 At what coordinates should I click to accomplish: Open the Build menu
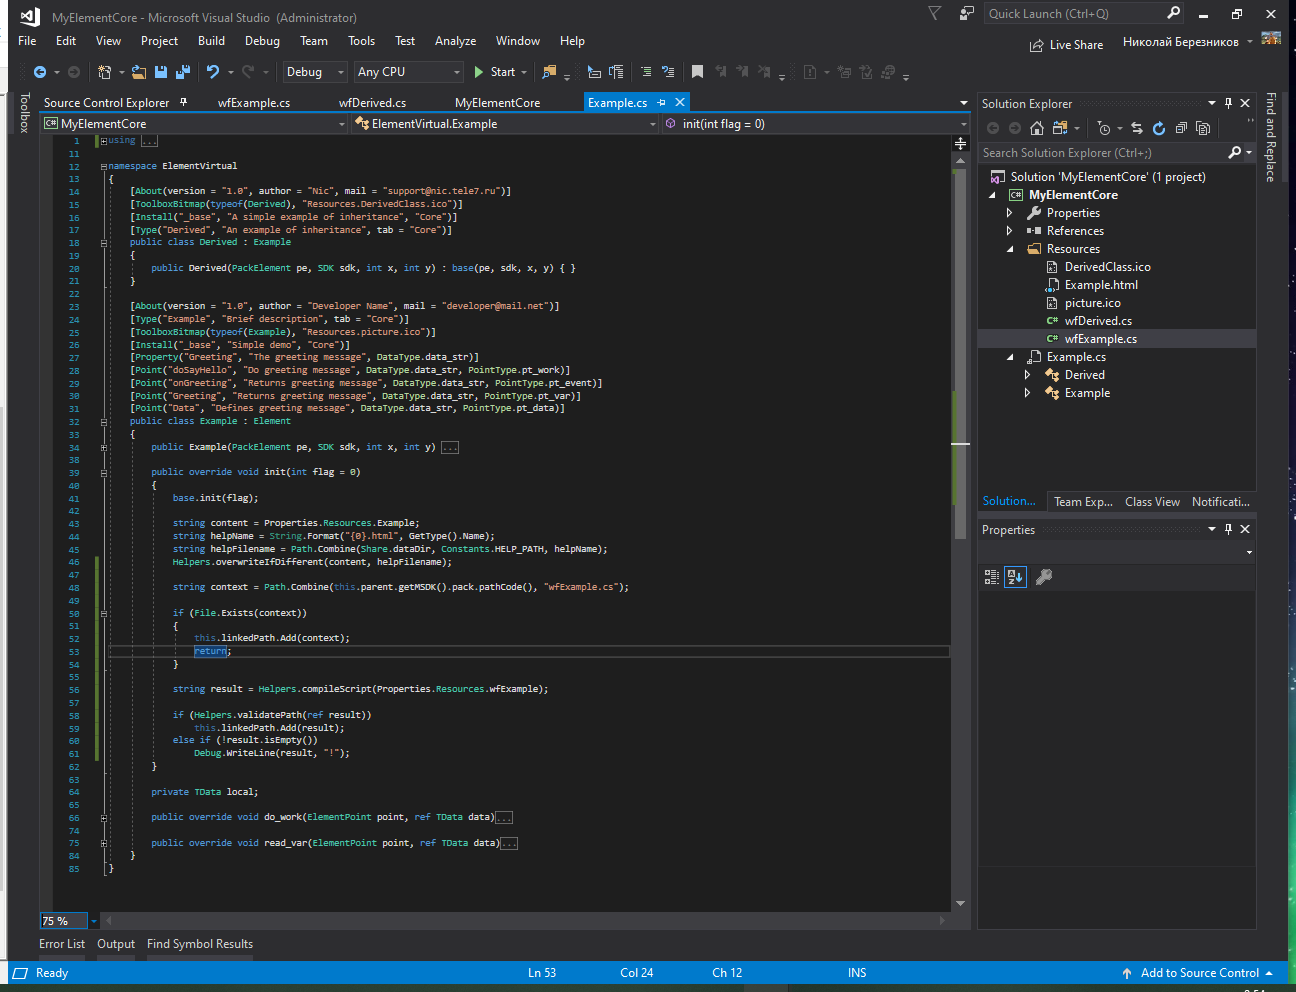click(211, 41)
